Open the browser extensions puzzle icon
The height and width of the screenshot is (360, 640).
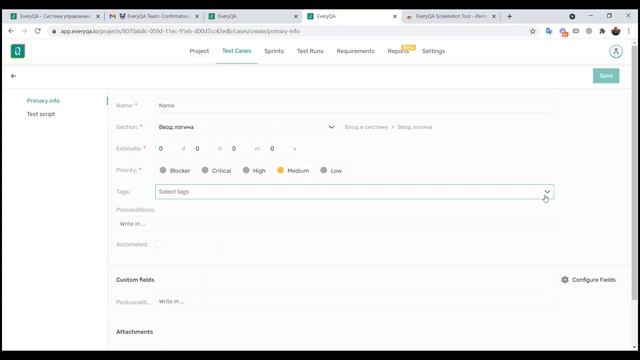pyautogui.click(x=602, y=31)
